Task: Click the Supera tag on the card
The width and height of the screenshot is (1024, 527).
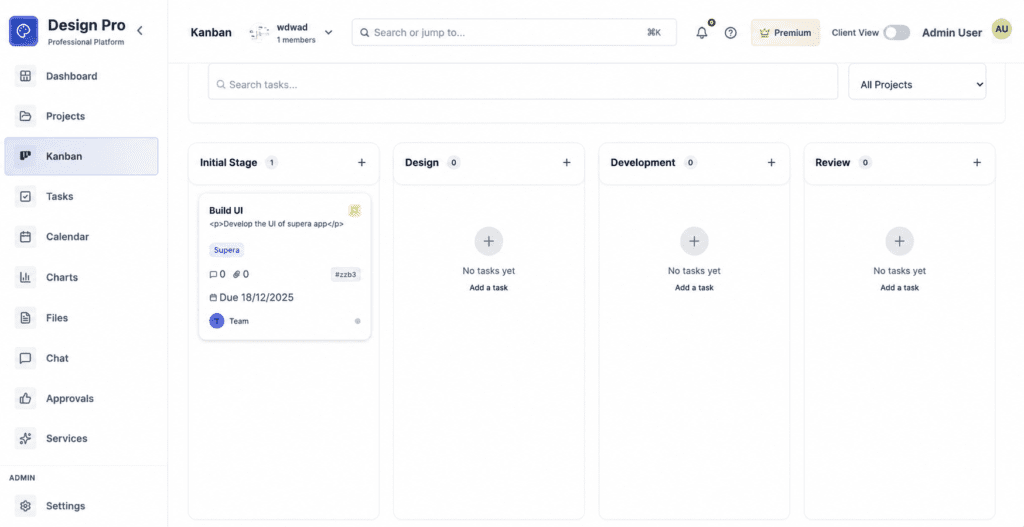Action: point(227,249)
